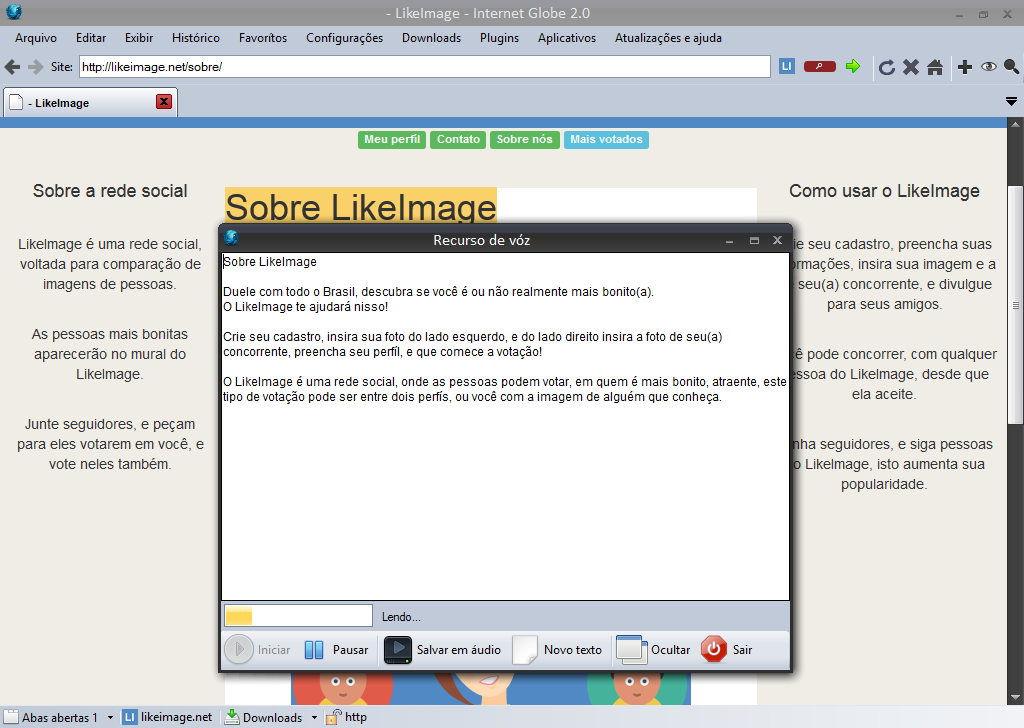This screenshot has width=1024, height=728.
Task: Pause the voice reading with Pausar
Action: click(337, 649)
